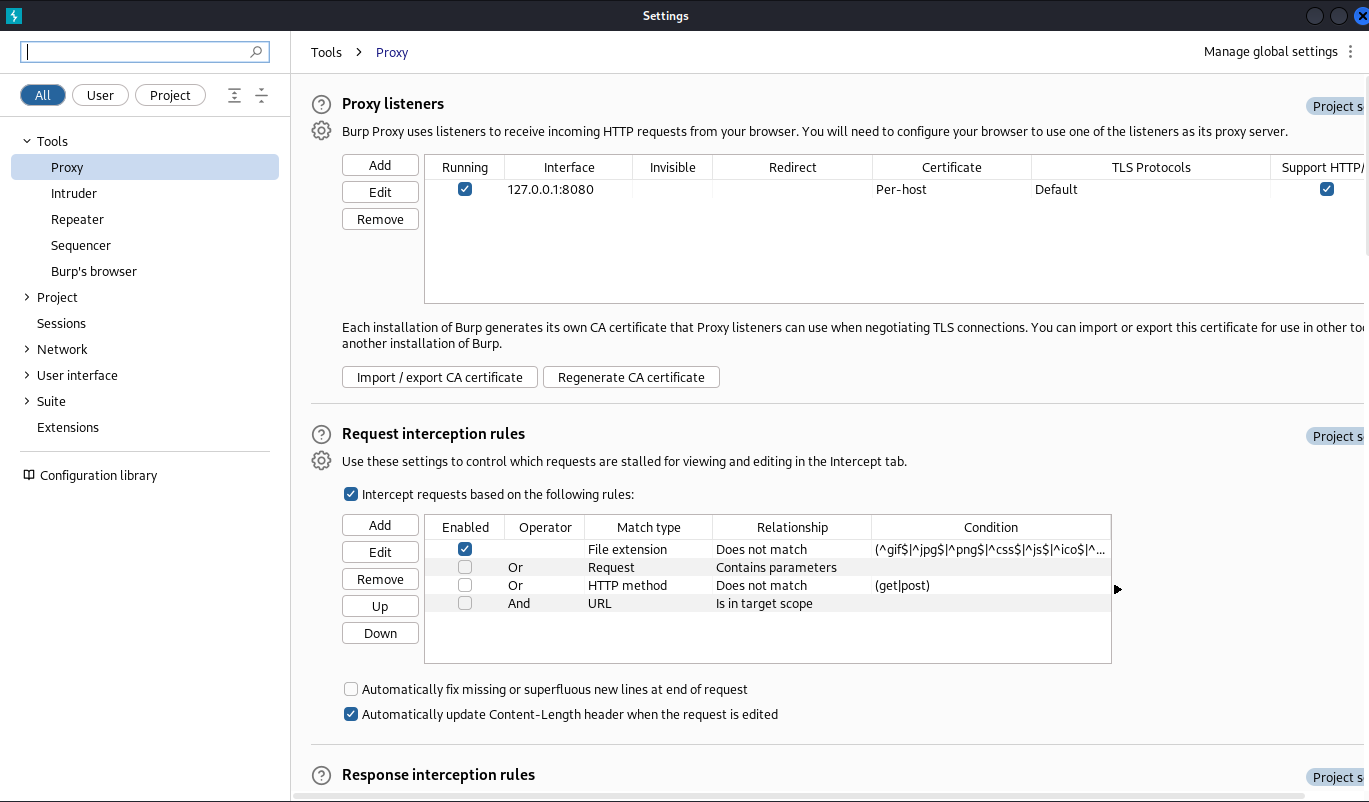Collapse the Tools tree node
1369x802 pixels.
[x=27, y=141]
